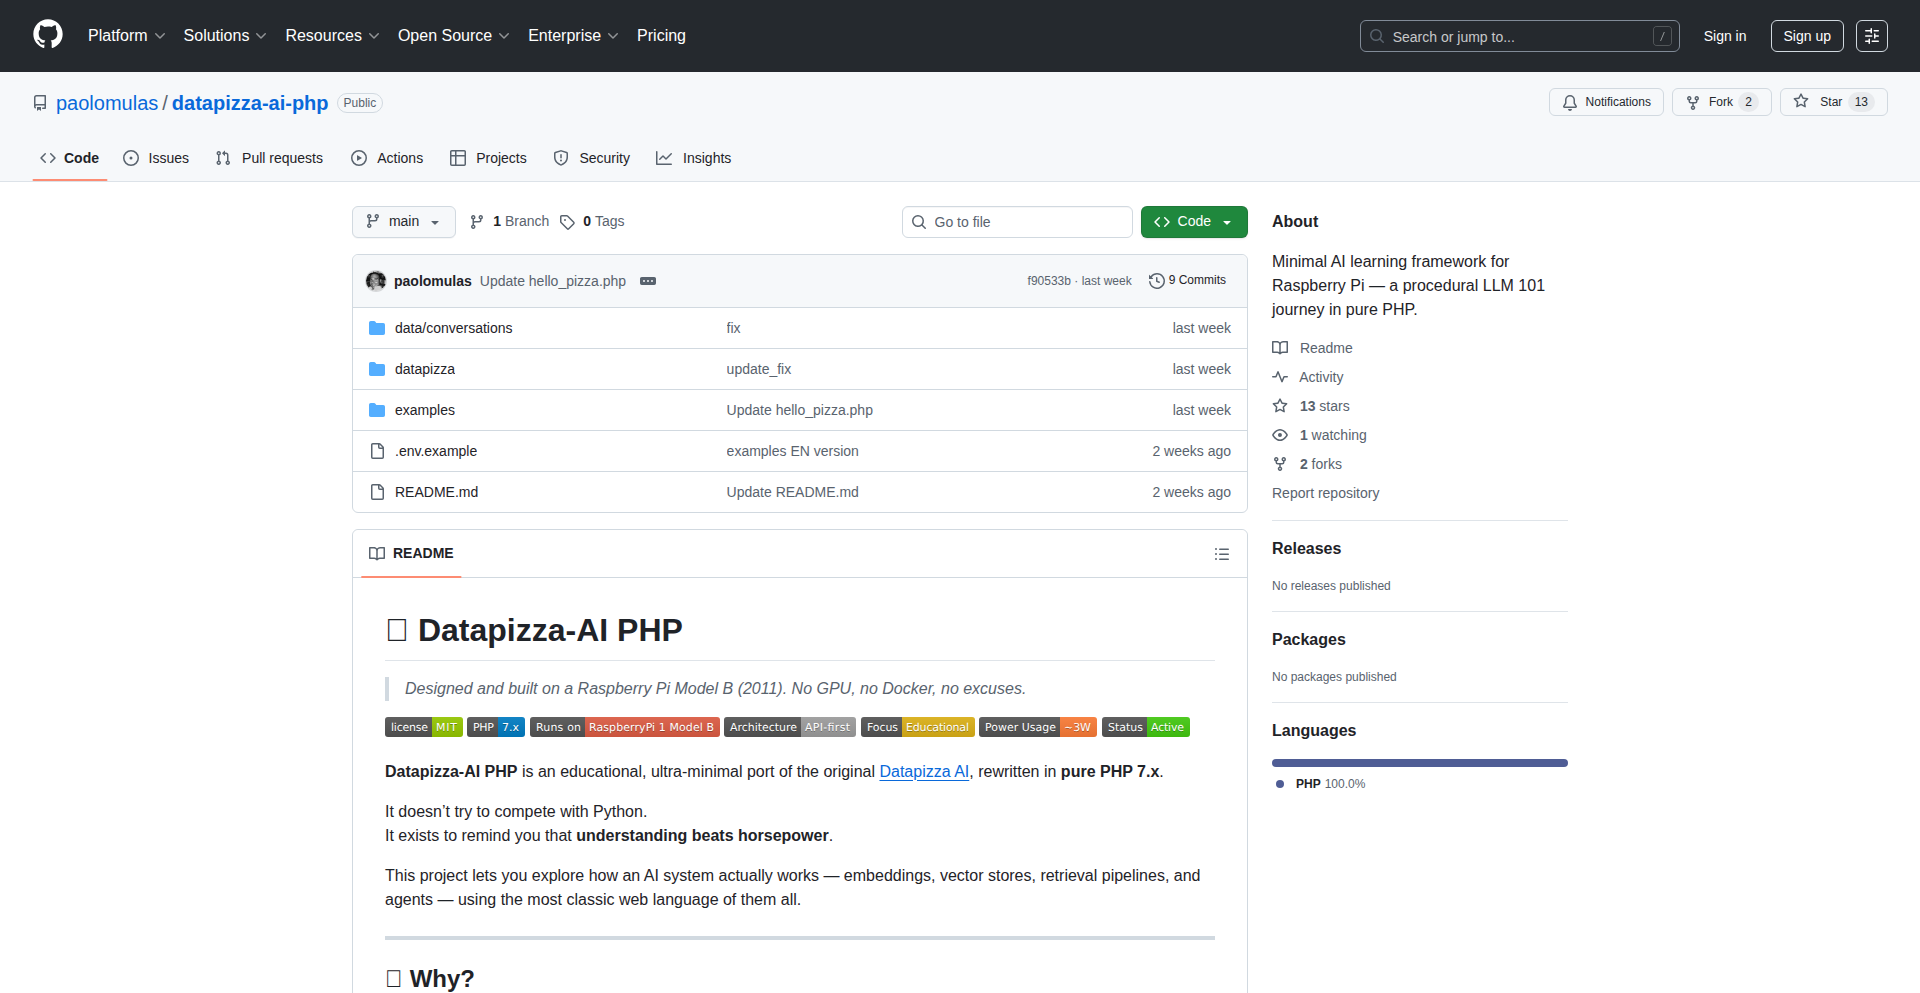Expand the Open Source menu
The width and height of the screenshot is (1920, 993).
click(x=452, y=35)
